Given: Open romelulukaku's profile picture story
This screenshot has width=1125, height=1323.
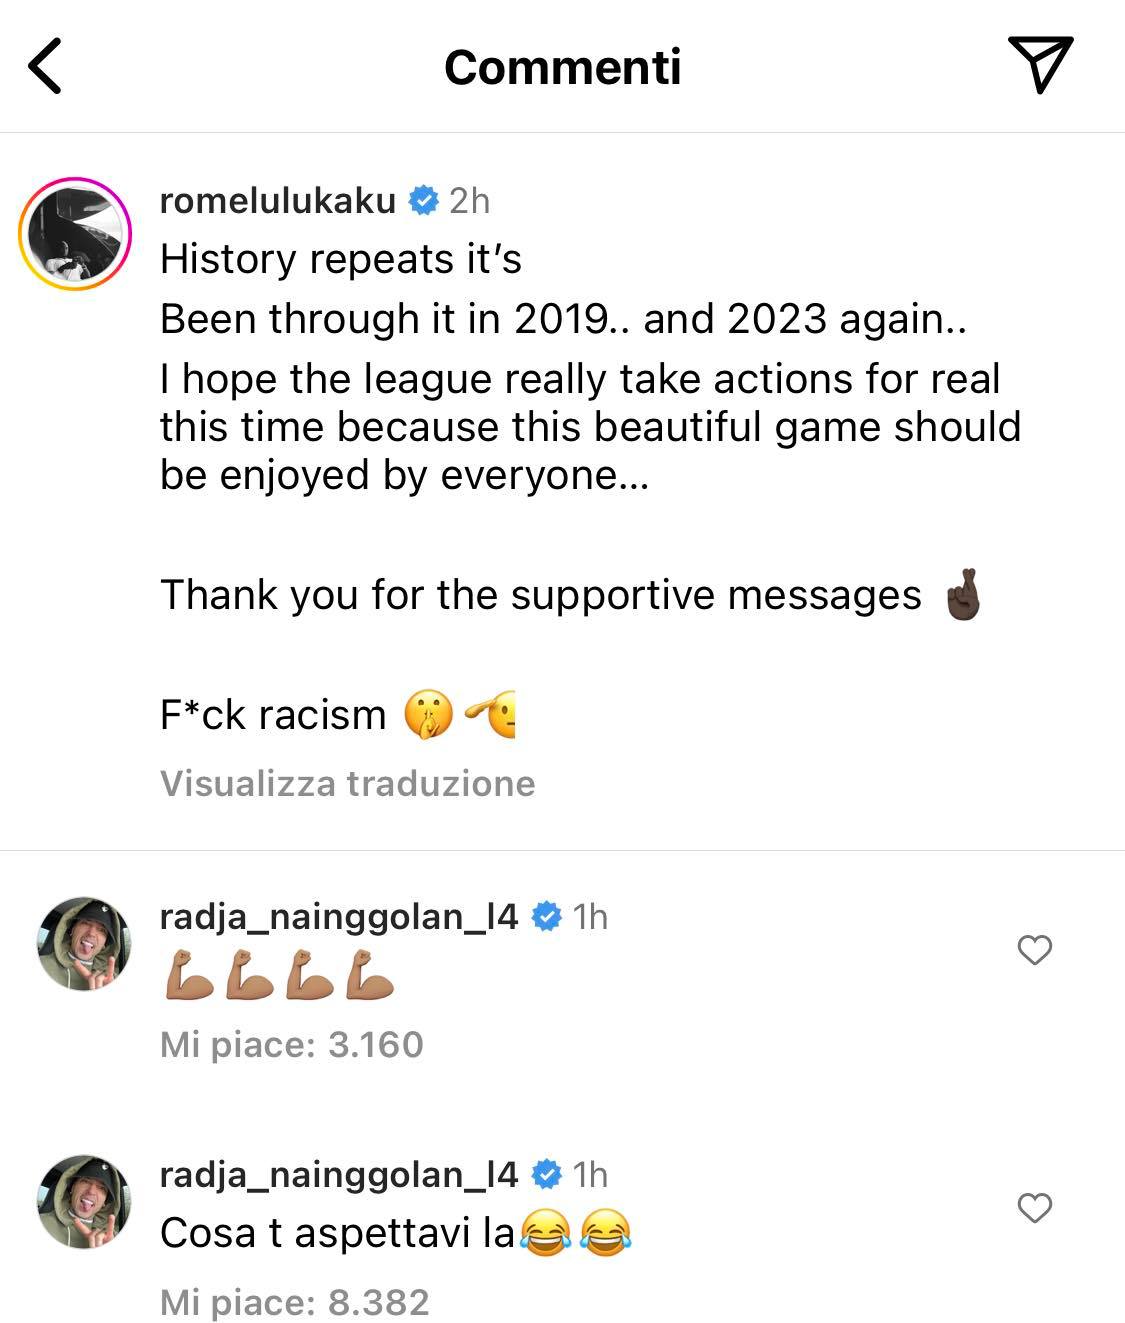Looking at the screenshot, I should [75, 234].
